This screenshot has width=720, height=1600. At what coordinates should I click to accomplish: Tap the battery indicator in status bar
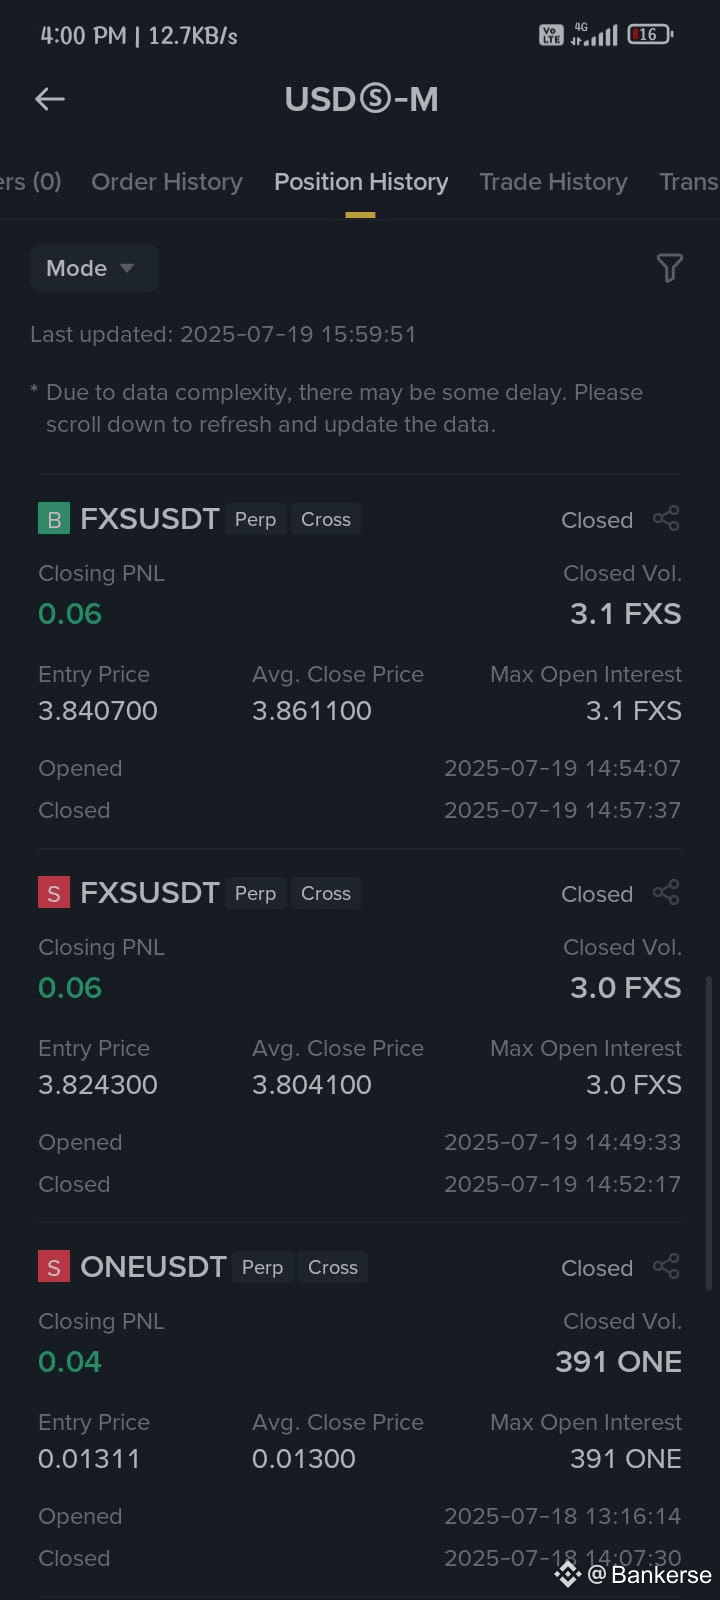(x=650, y=35)
